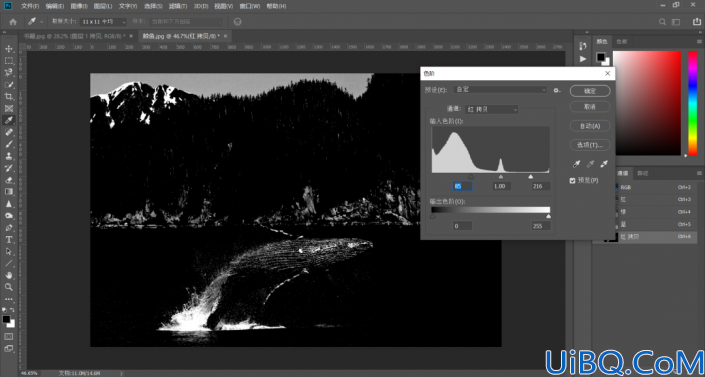Open the 取样大小 sample size dropdown
The width and height of the screenshot is (705, 377).
[x=103, y=22]
